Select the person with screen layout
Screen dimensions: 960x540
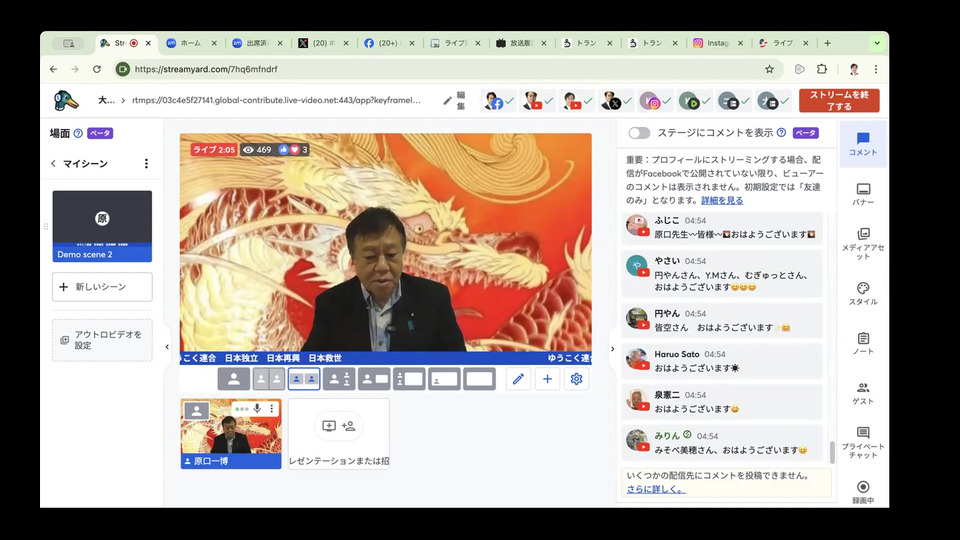374,379
